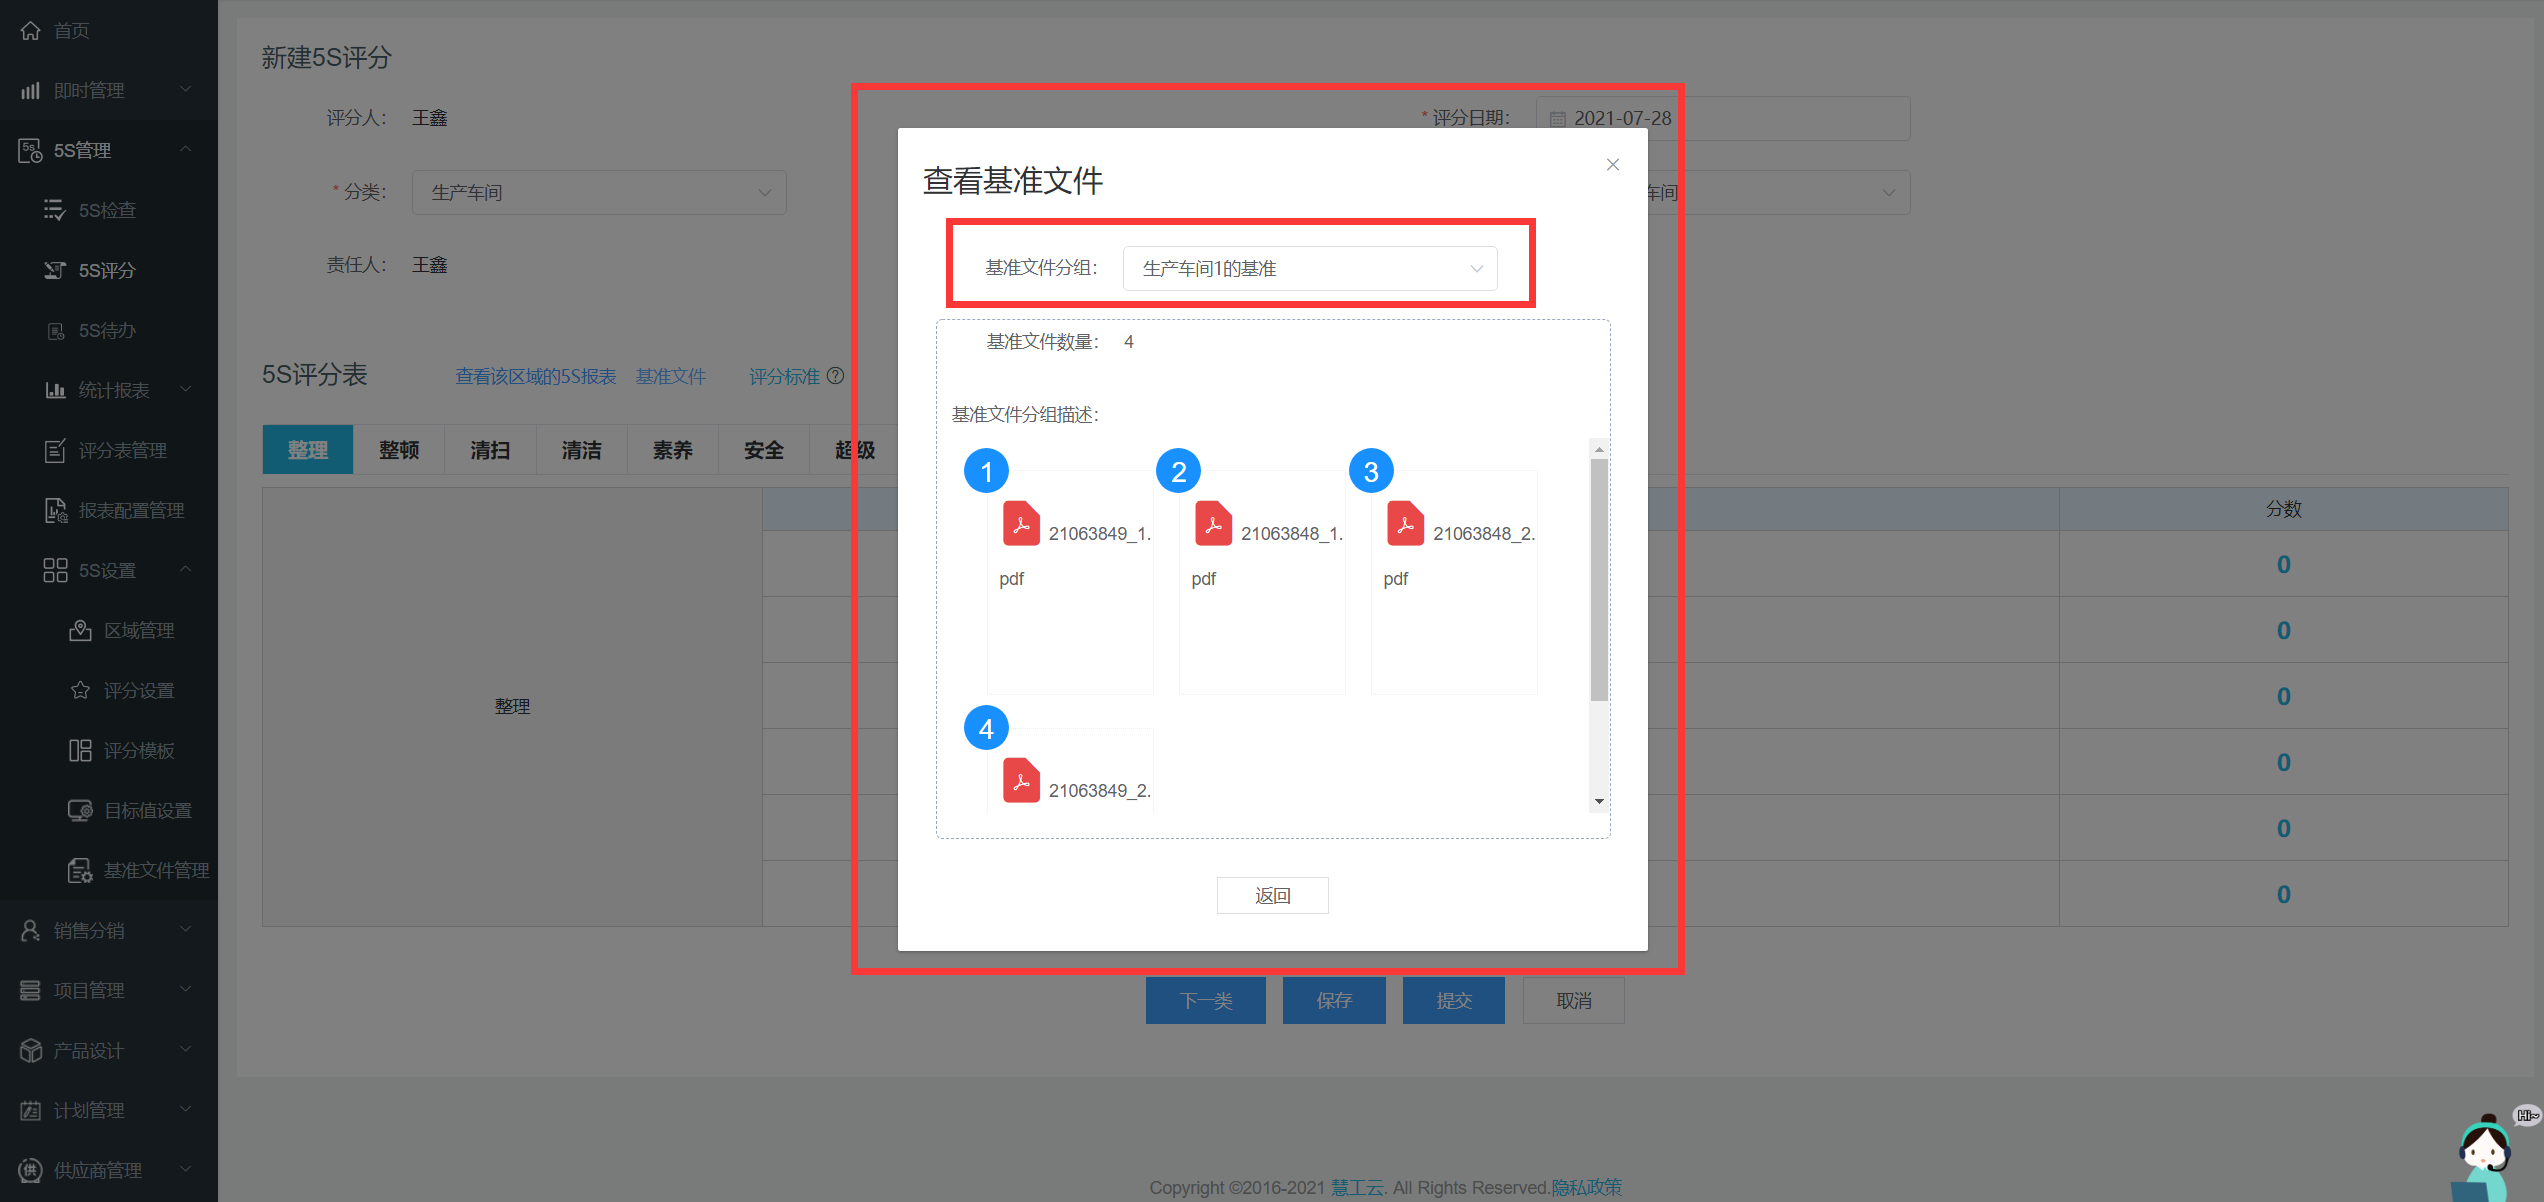Click the 21063848_2.pdf red PDF icon
The width and height of the screenshot is (2544, 1202).
tap(1405, 524)
